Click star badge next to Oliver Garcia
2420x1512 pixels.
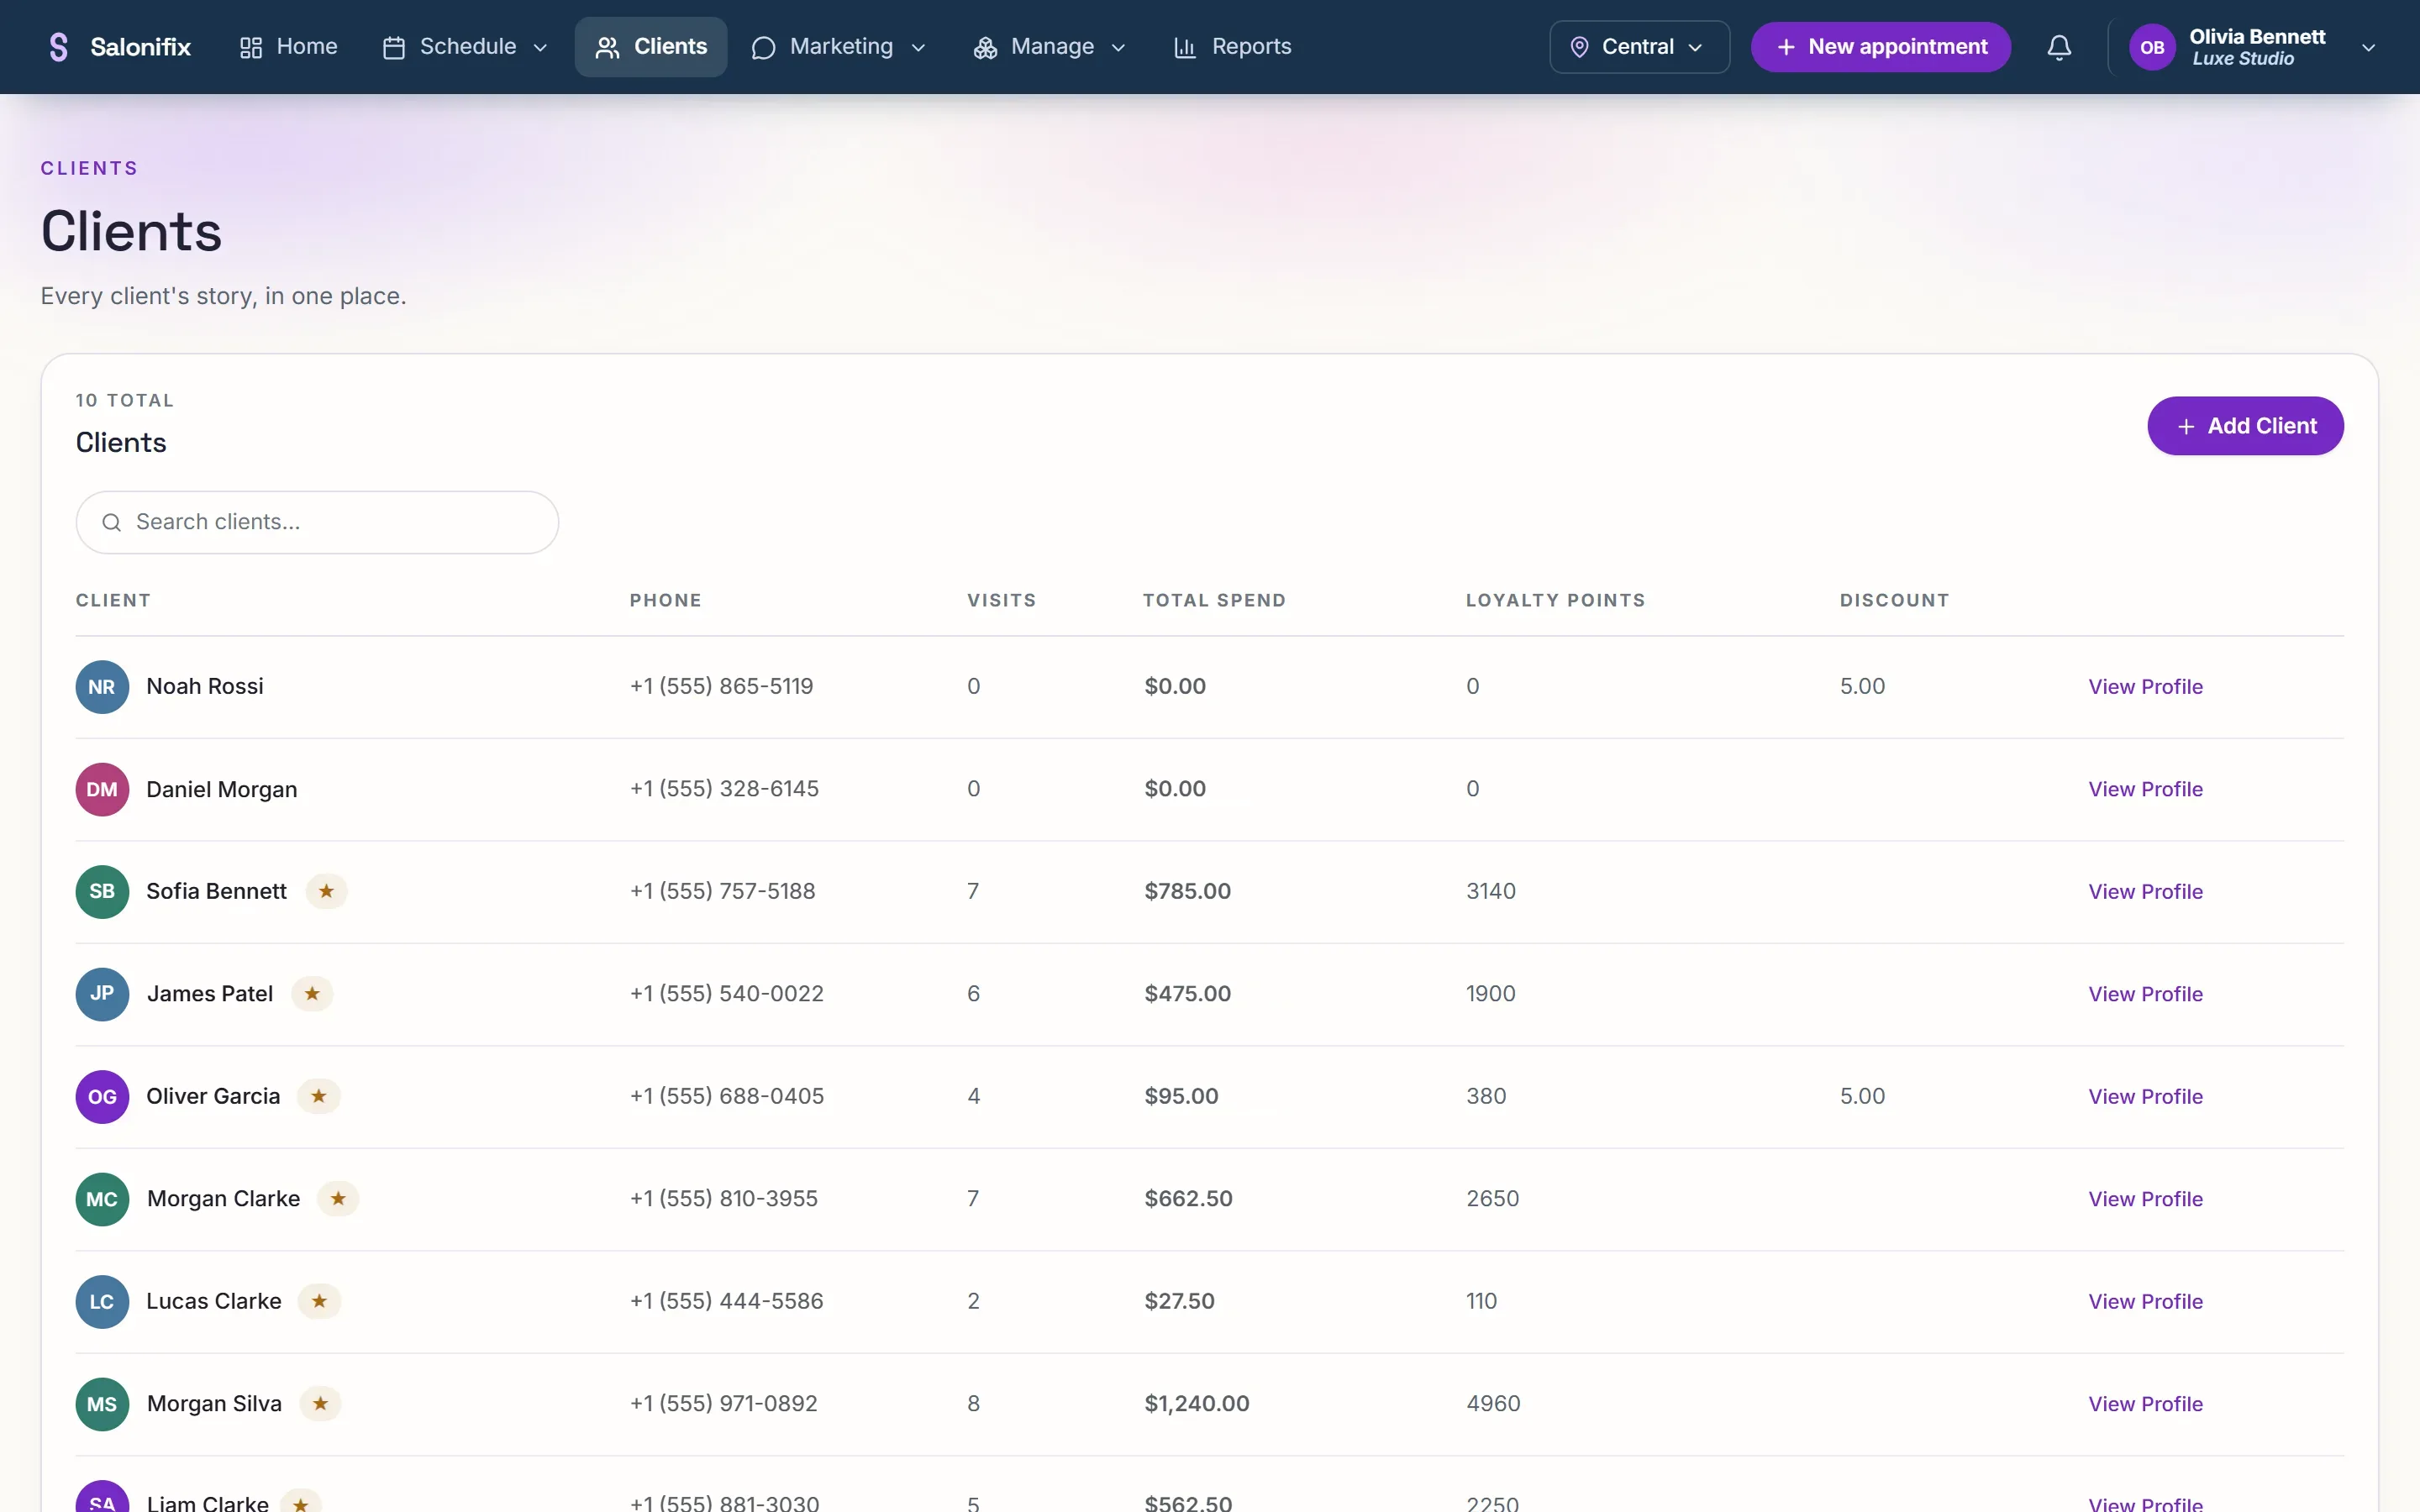[319, 1096]
